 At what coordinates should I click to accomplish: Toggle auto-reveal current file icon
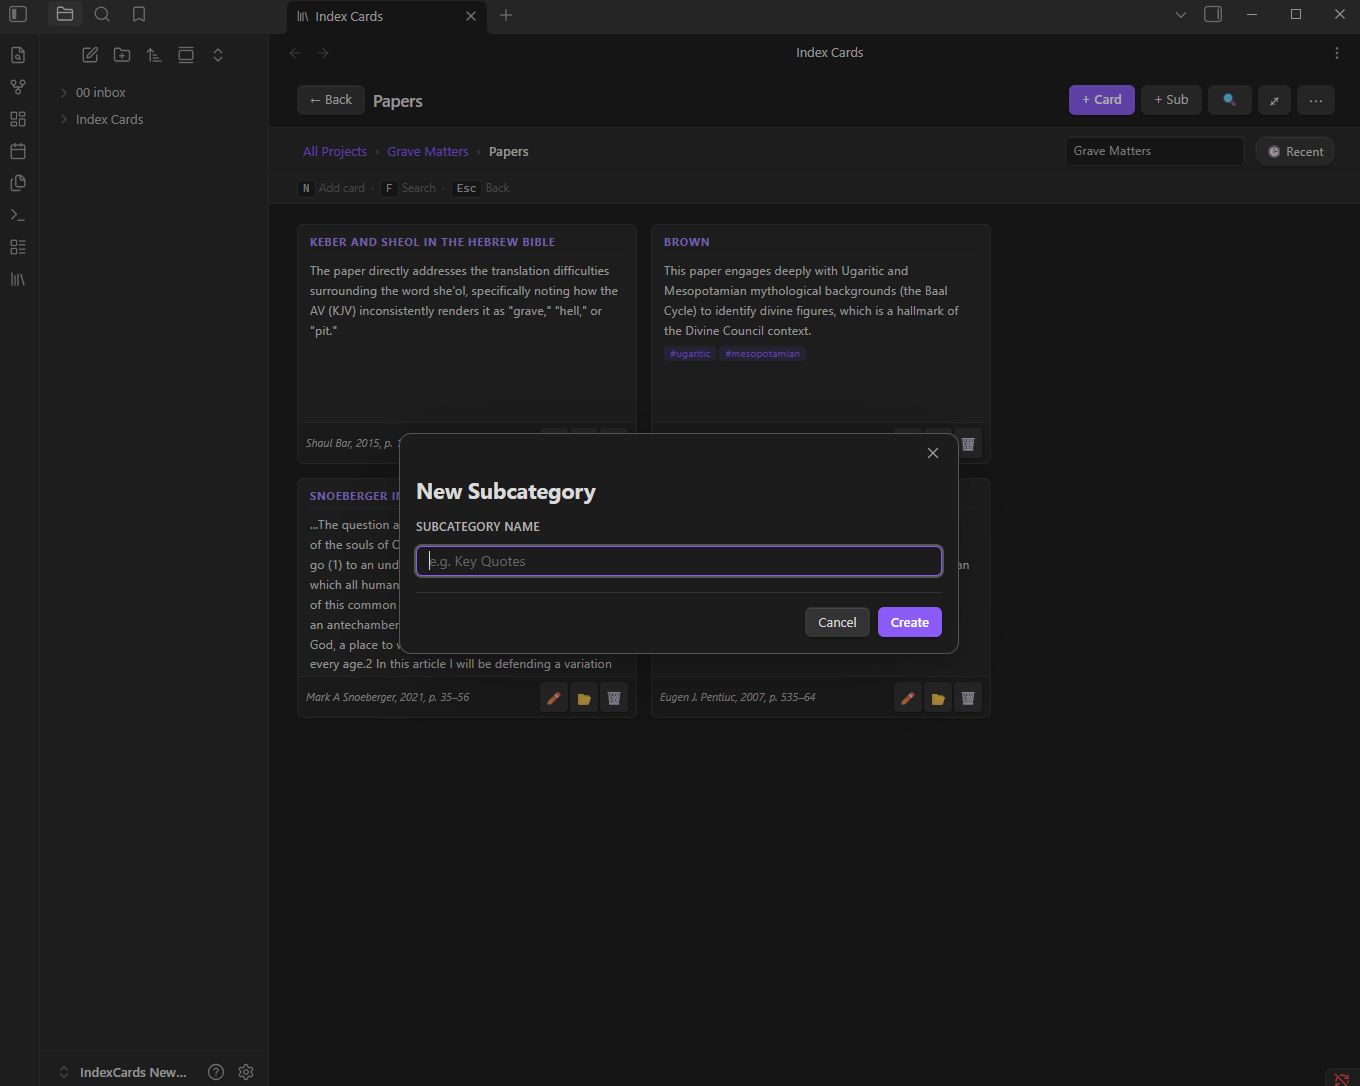tap(186, 55)
